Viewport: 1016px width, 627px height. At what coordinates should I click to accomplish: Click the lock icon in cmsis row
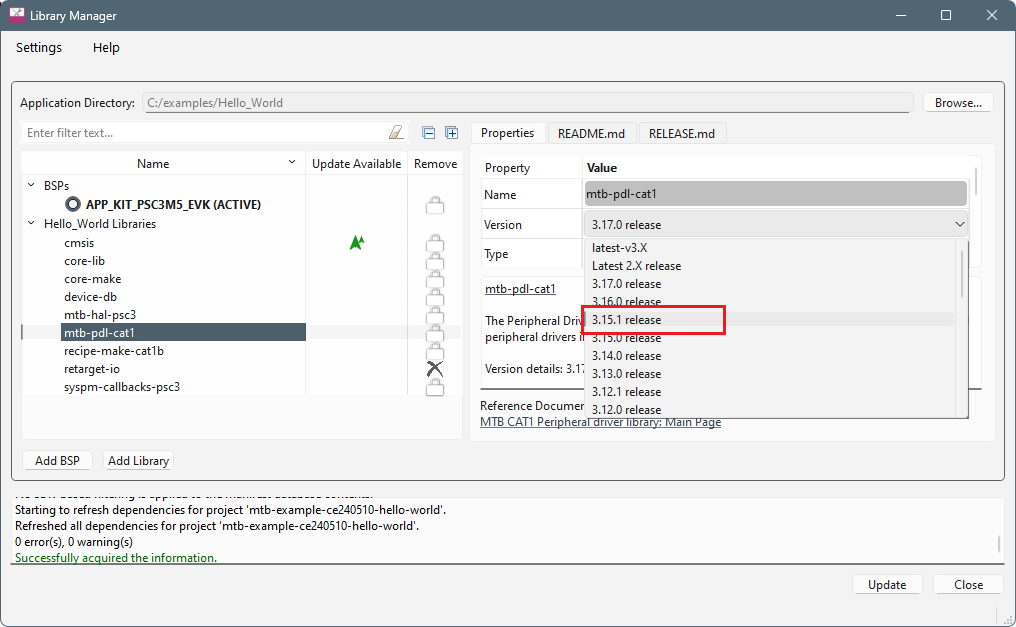(x=434, y=242)
